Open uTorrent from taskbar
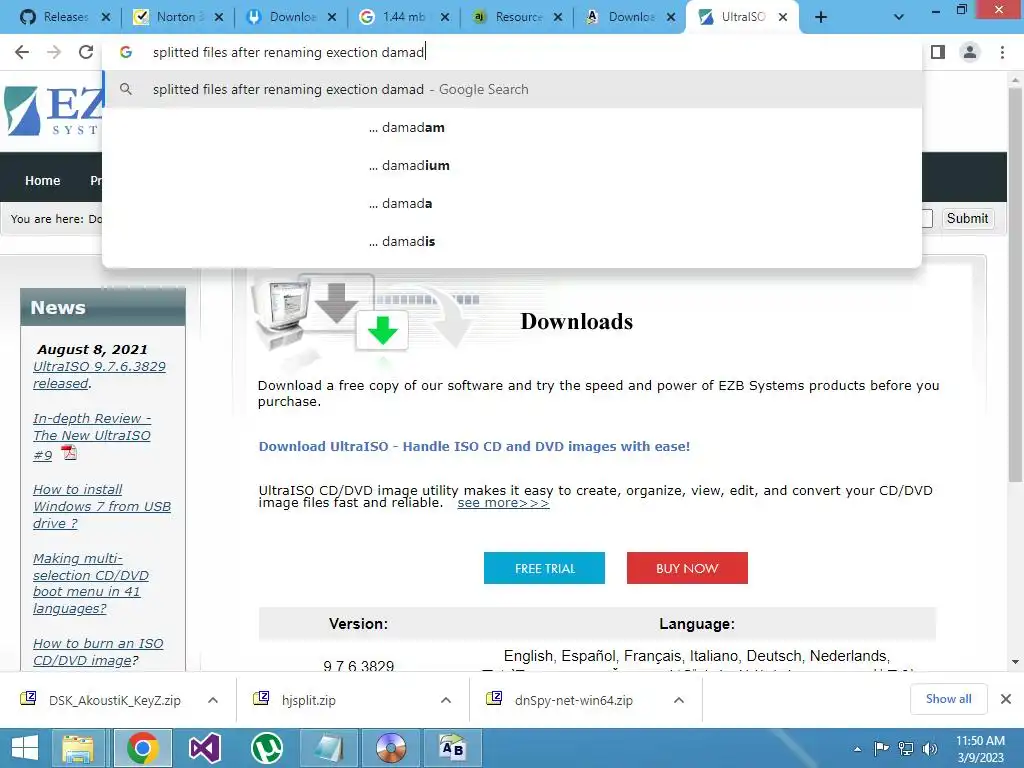The image size is (1024, 768). coord(266,748)
